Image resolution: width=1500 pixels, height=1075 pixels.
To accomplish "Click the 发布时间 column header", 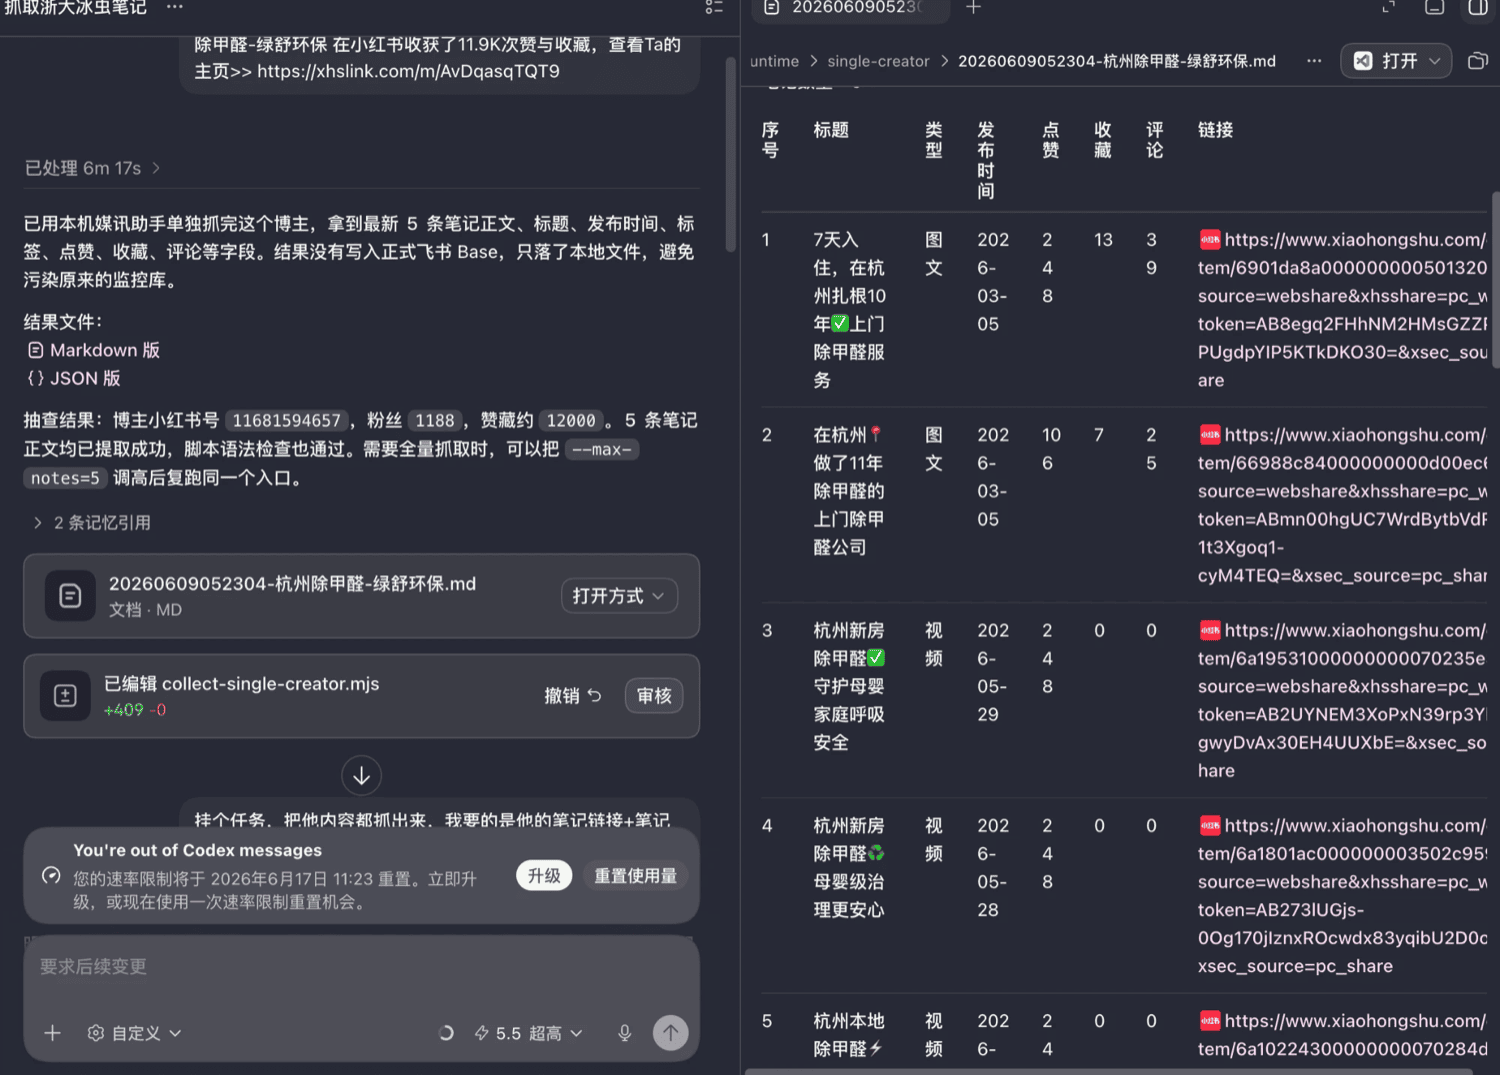I will pos(986,160).
